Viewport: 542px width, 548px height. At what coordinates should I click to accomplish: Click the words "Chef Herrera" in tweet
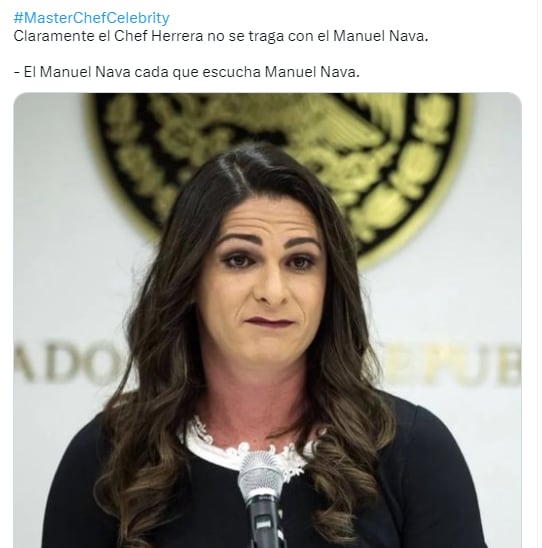[x=159, y=36]
